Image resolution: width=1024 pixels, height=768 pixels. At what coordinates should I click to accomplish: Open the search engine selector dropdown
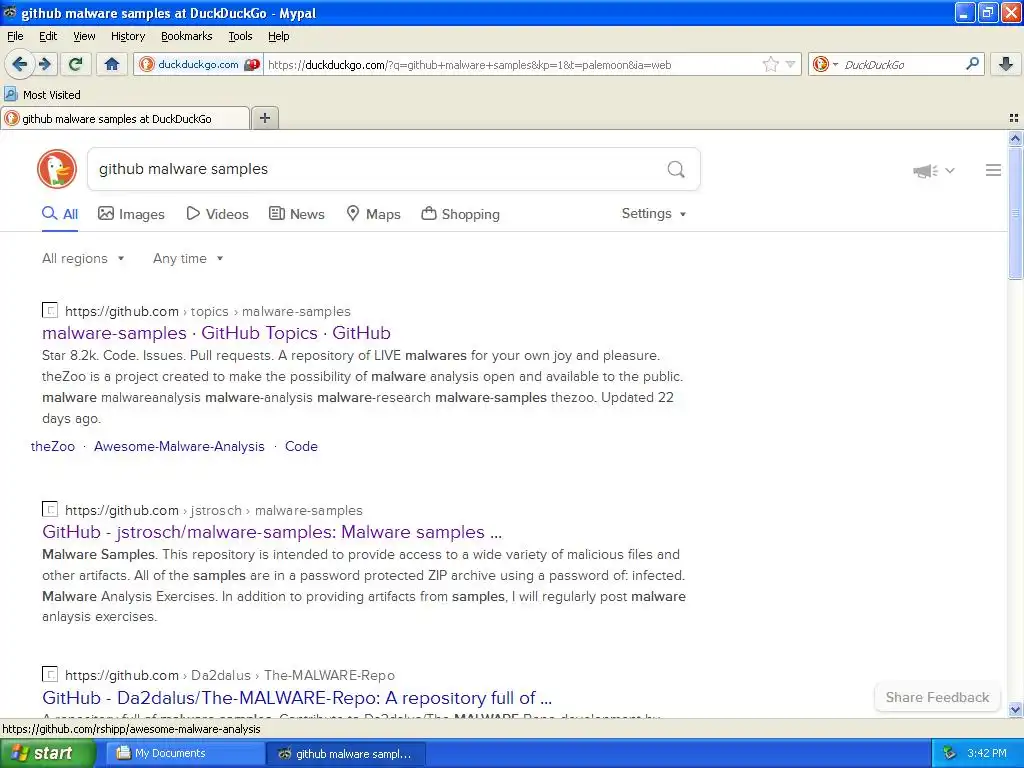pos(825,64)
